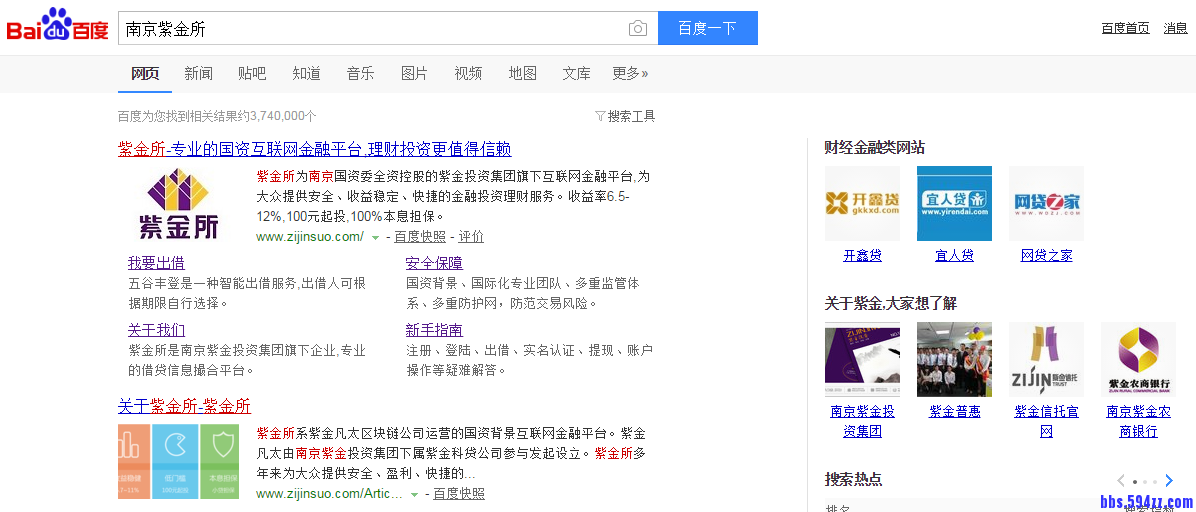The image size is (1196, 512).
Task: Open the 宜人贷 text link
Action: point(954,256)
